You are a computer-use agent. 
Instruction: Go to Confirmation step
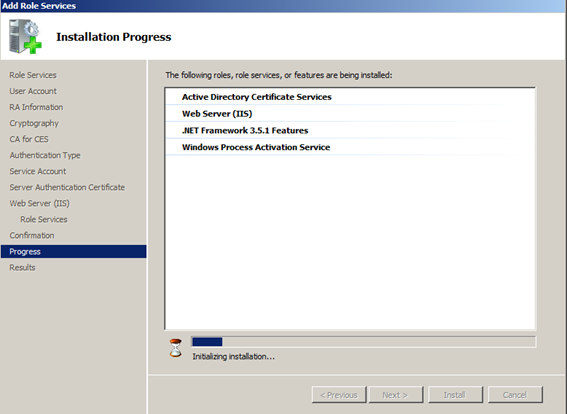pyautogui.click(x=32, y=235)
